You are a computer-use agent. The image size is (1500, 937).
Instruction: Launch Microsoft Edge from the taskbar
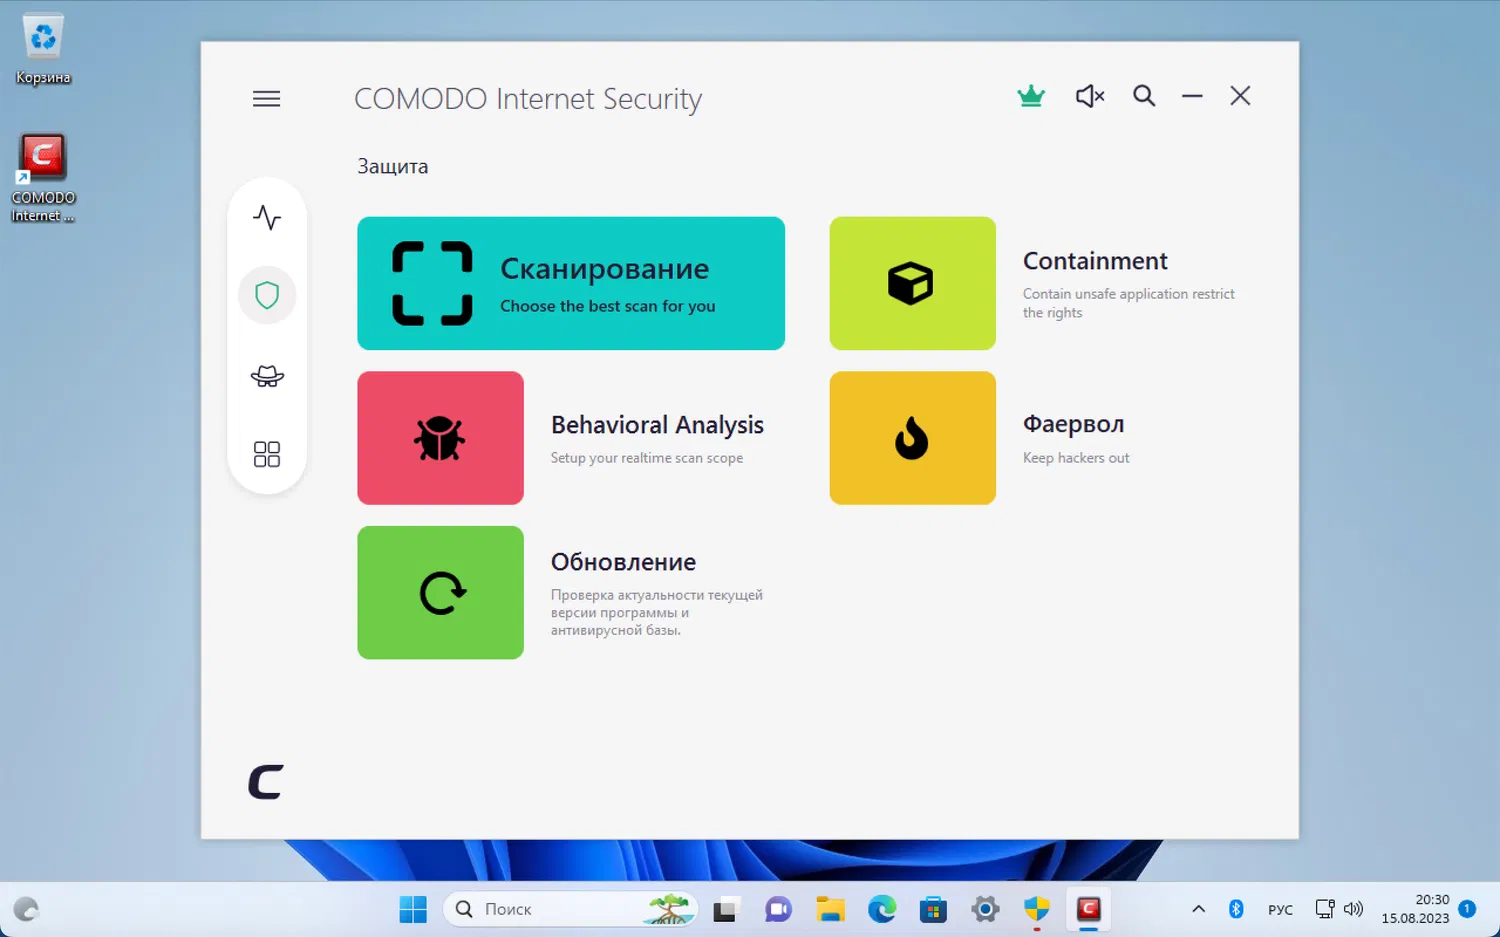pos(882,909)
